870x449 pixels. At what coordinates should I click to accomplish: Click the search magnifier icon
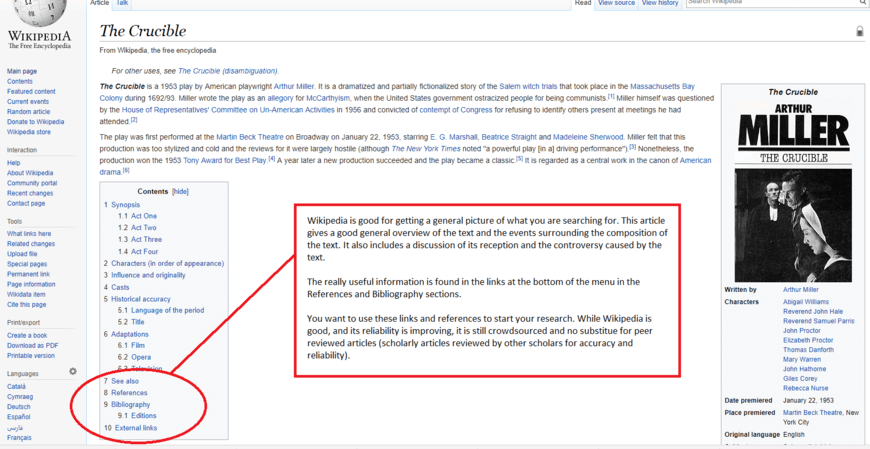(862, 2)
